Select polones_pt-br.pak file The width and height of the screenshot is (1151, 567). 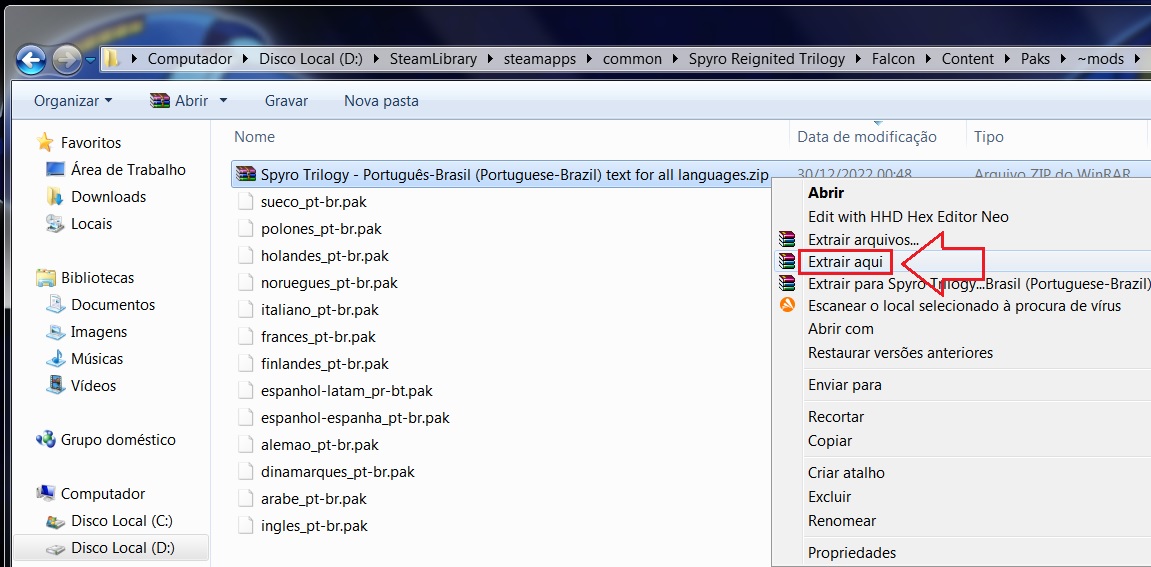321,228
